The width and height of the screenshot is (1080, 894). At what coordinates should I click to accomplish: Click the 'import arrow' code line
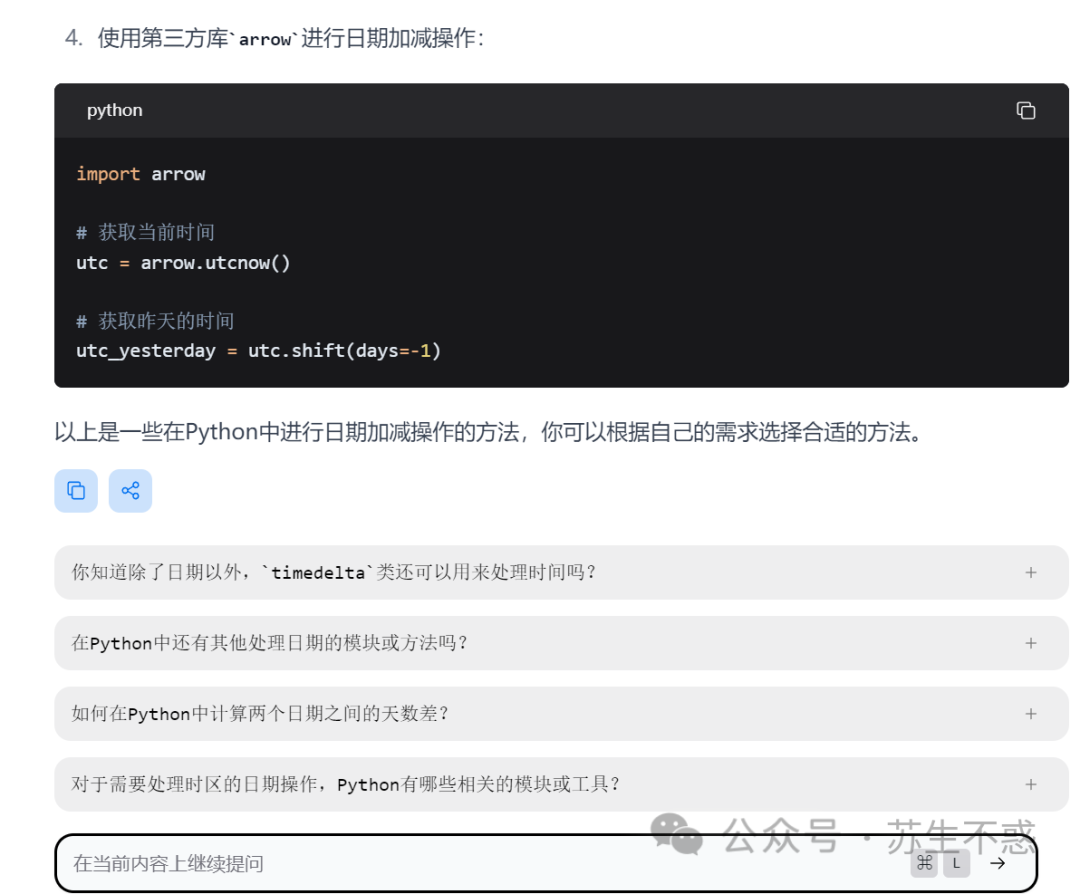141,174
